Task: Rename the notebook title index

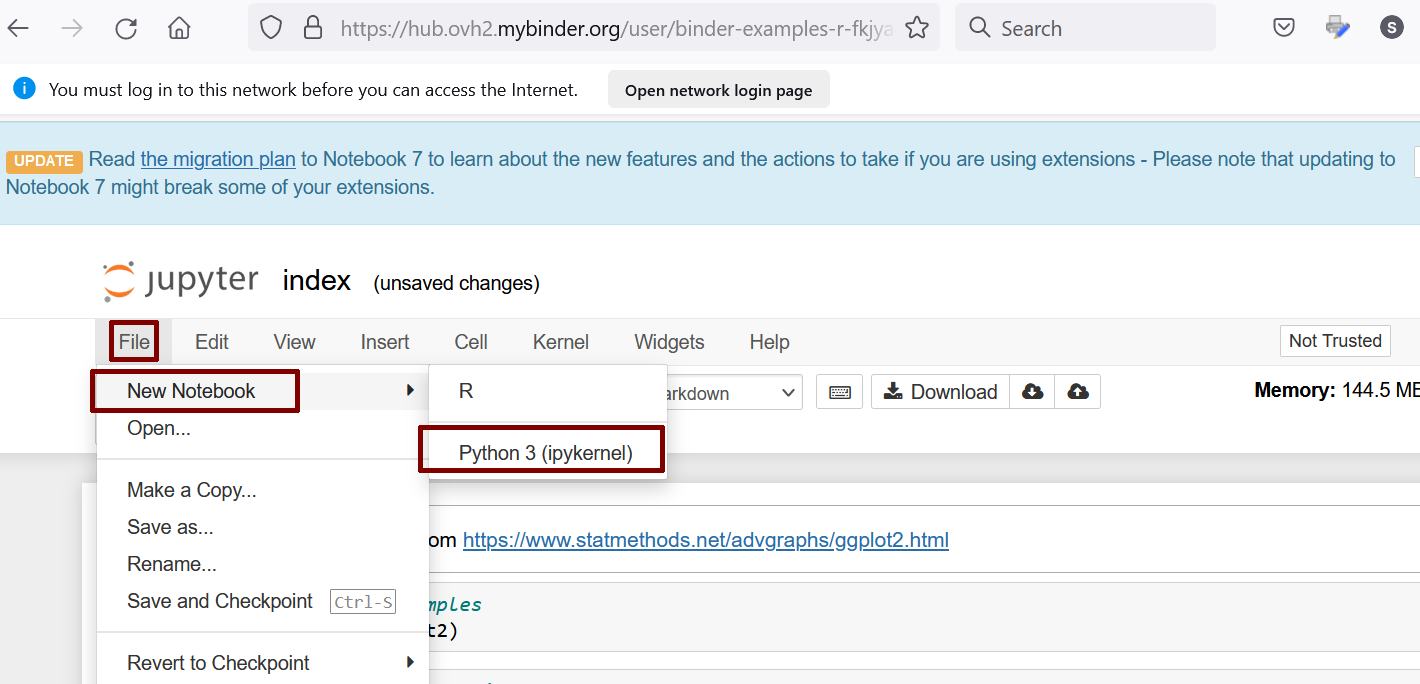Action: 317,281
